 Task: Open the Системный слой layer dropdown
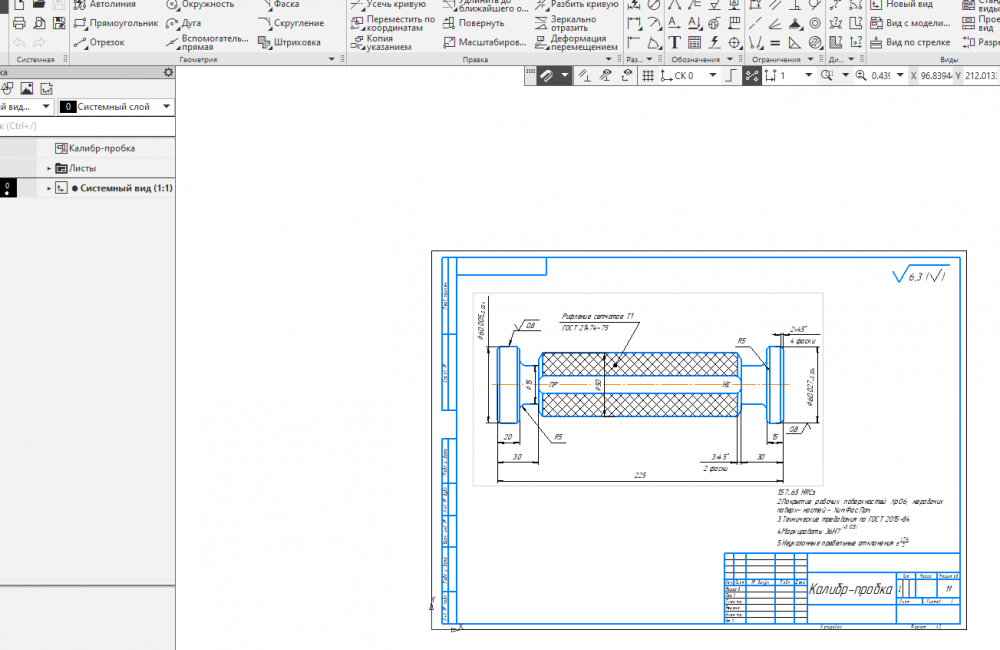tap(115, 107)
